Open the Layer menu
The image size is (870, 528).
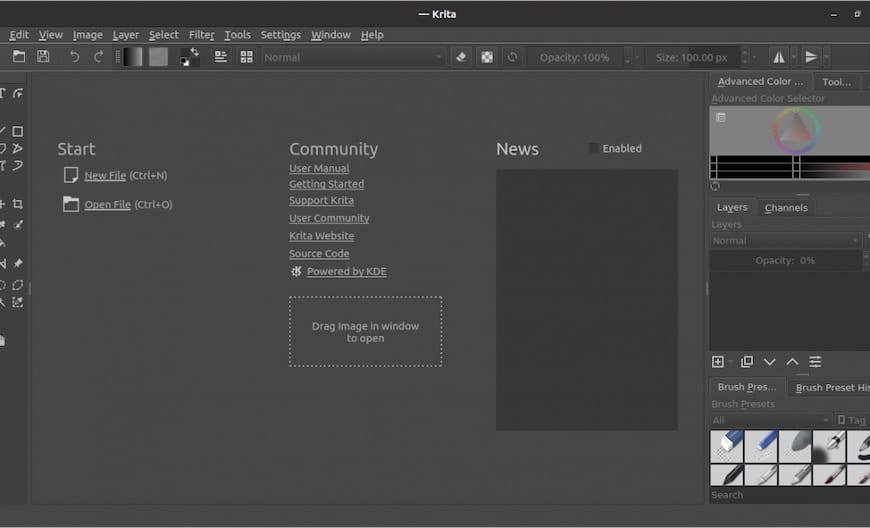coord(126,34)
